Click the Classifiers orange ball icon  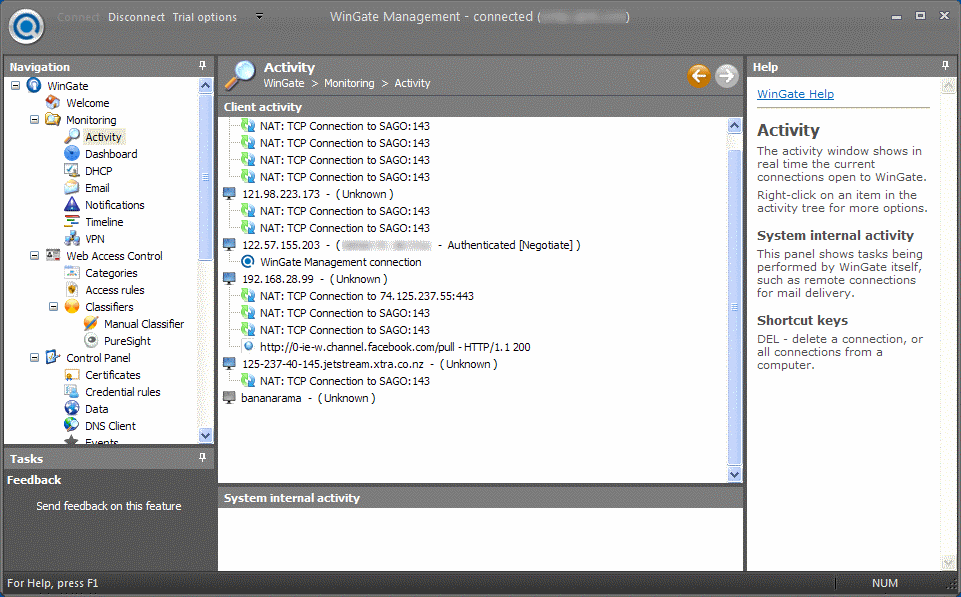[x=72, y=306]
